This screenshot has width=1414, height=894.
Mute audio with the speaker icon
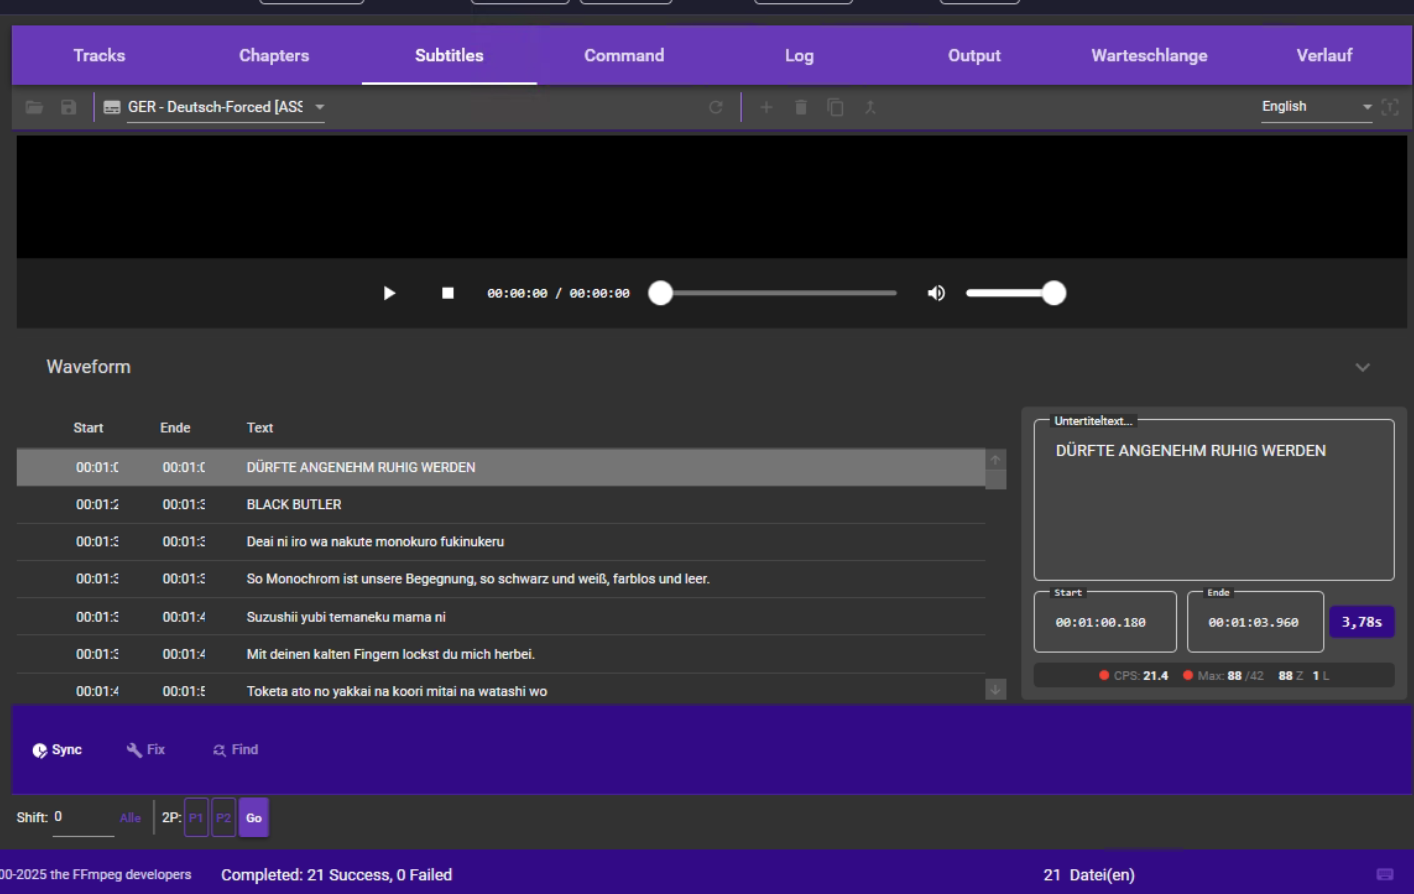(936, 293)
